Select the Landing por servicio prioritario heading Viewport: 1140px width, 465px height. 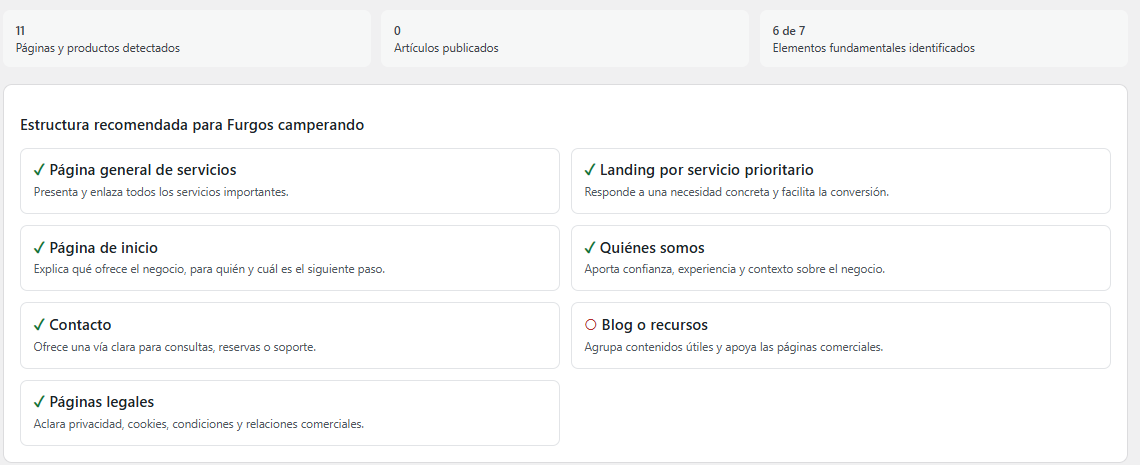pyautogui.click(x=707, y=170)
